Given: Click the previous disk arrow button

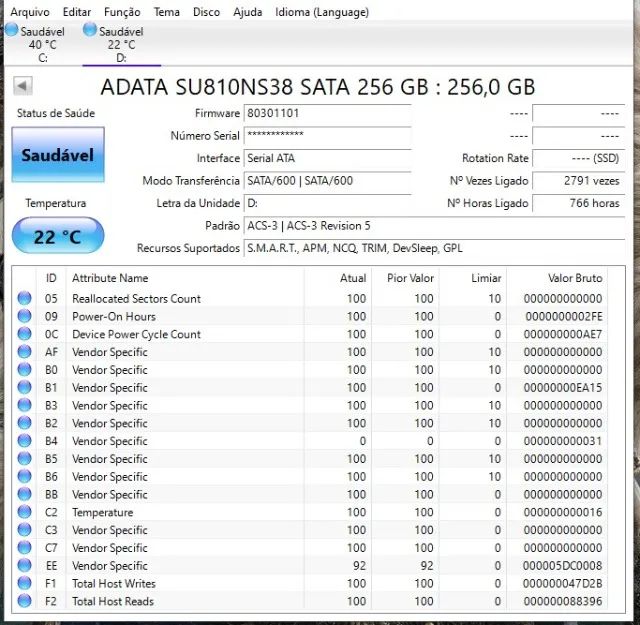Looking at the screenshot, I should (22, 86).
